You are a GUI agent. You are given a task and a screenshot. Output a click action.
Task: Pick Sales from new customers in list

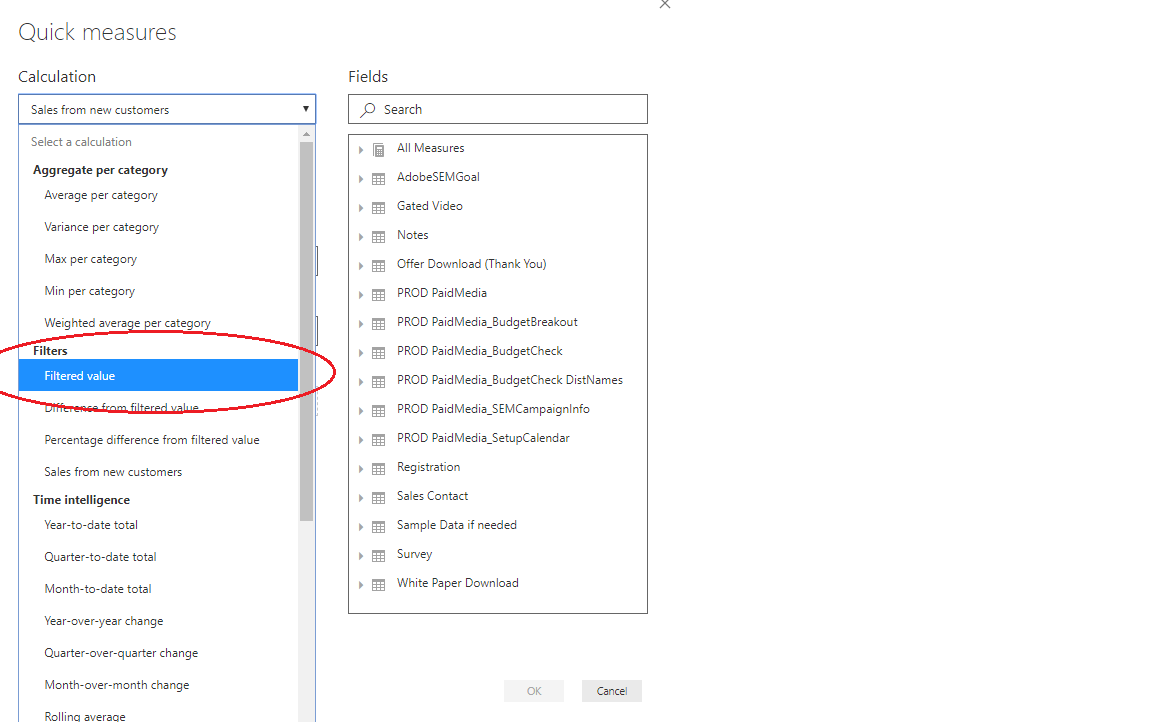(x=113, y=472)
